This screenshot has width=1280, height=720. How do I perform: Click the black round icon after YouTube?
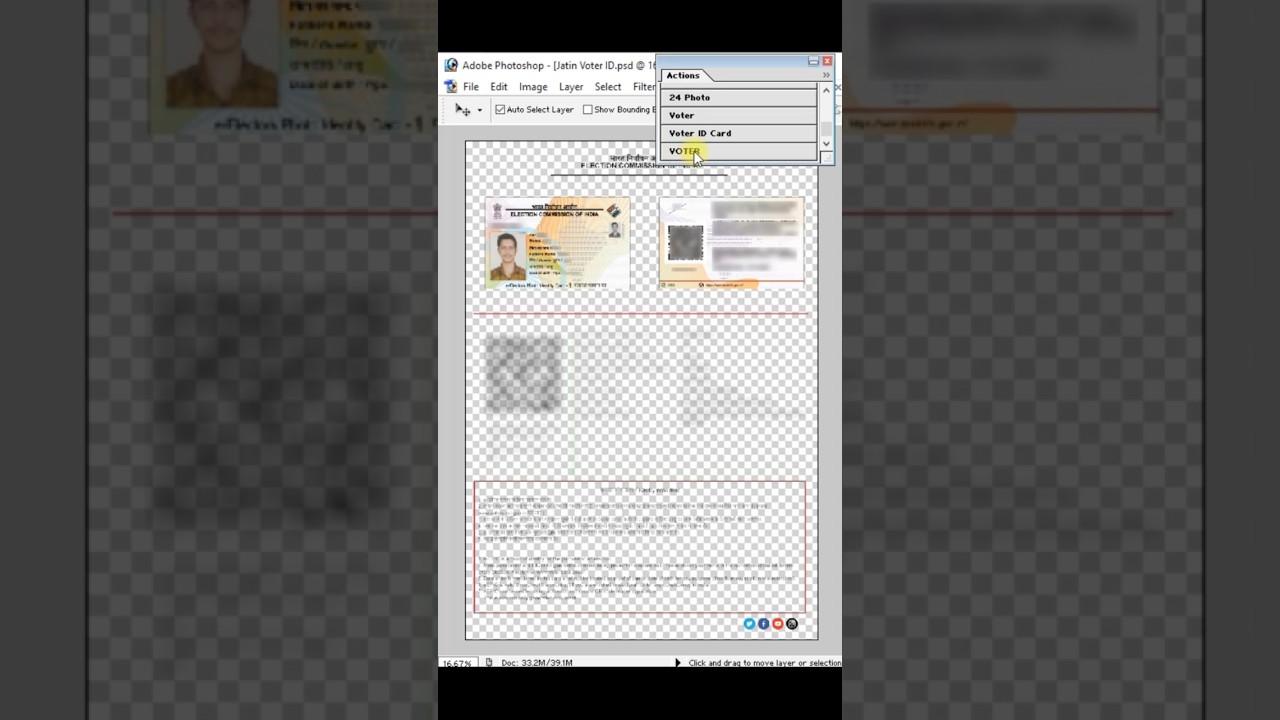click(x=792, y=624)
